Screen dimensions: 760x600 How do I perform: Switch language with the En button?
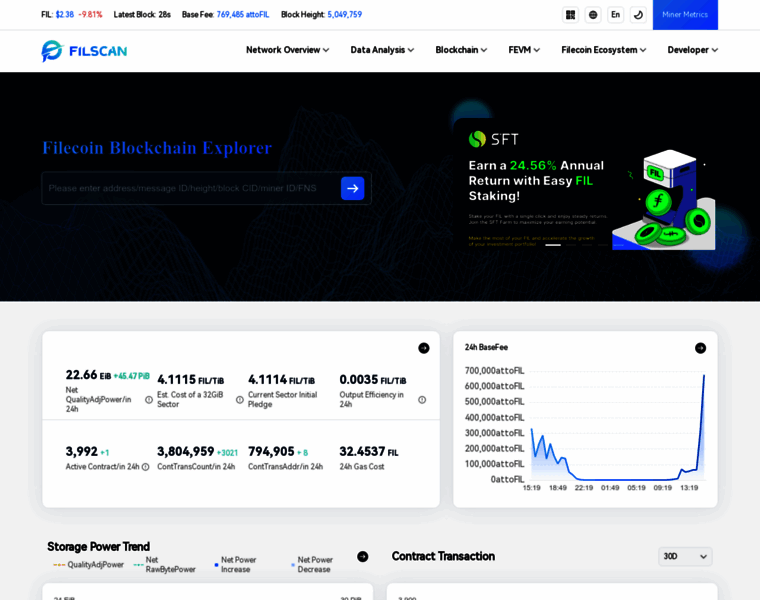[x=616, y=15]
